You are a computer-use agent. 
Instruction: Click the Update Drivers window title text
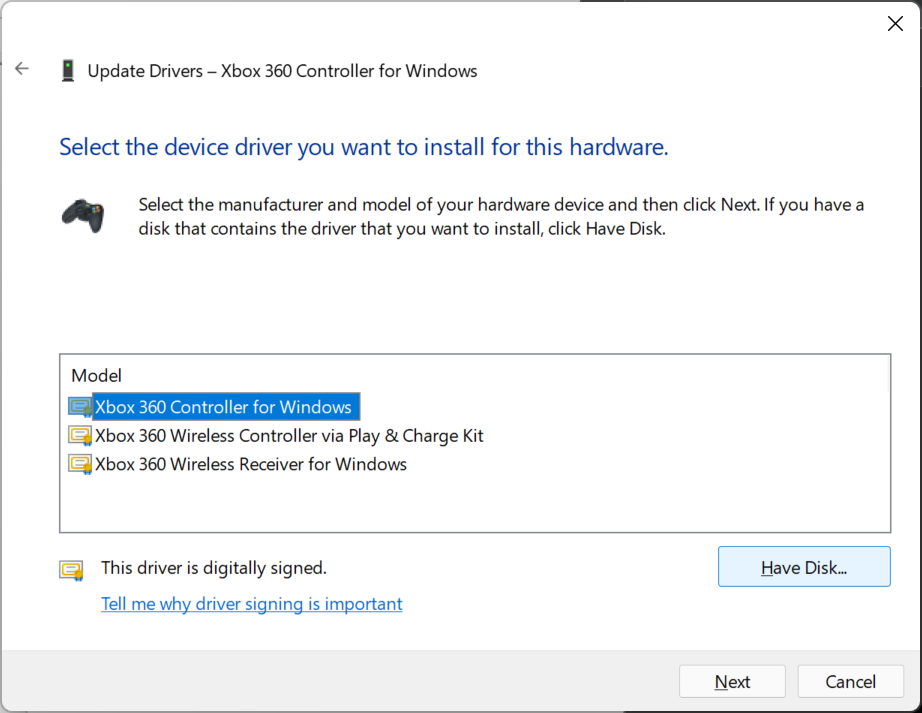pos(282,71)
